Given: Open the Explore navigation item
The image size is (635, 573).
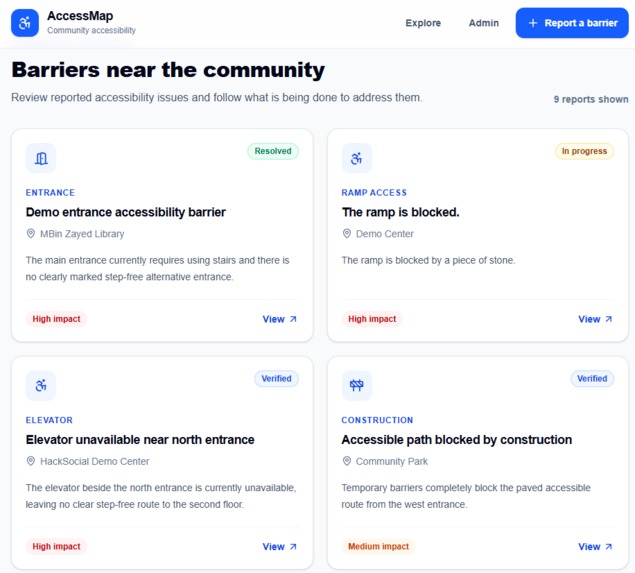Looking at the screenshot, I should (423, 23).
